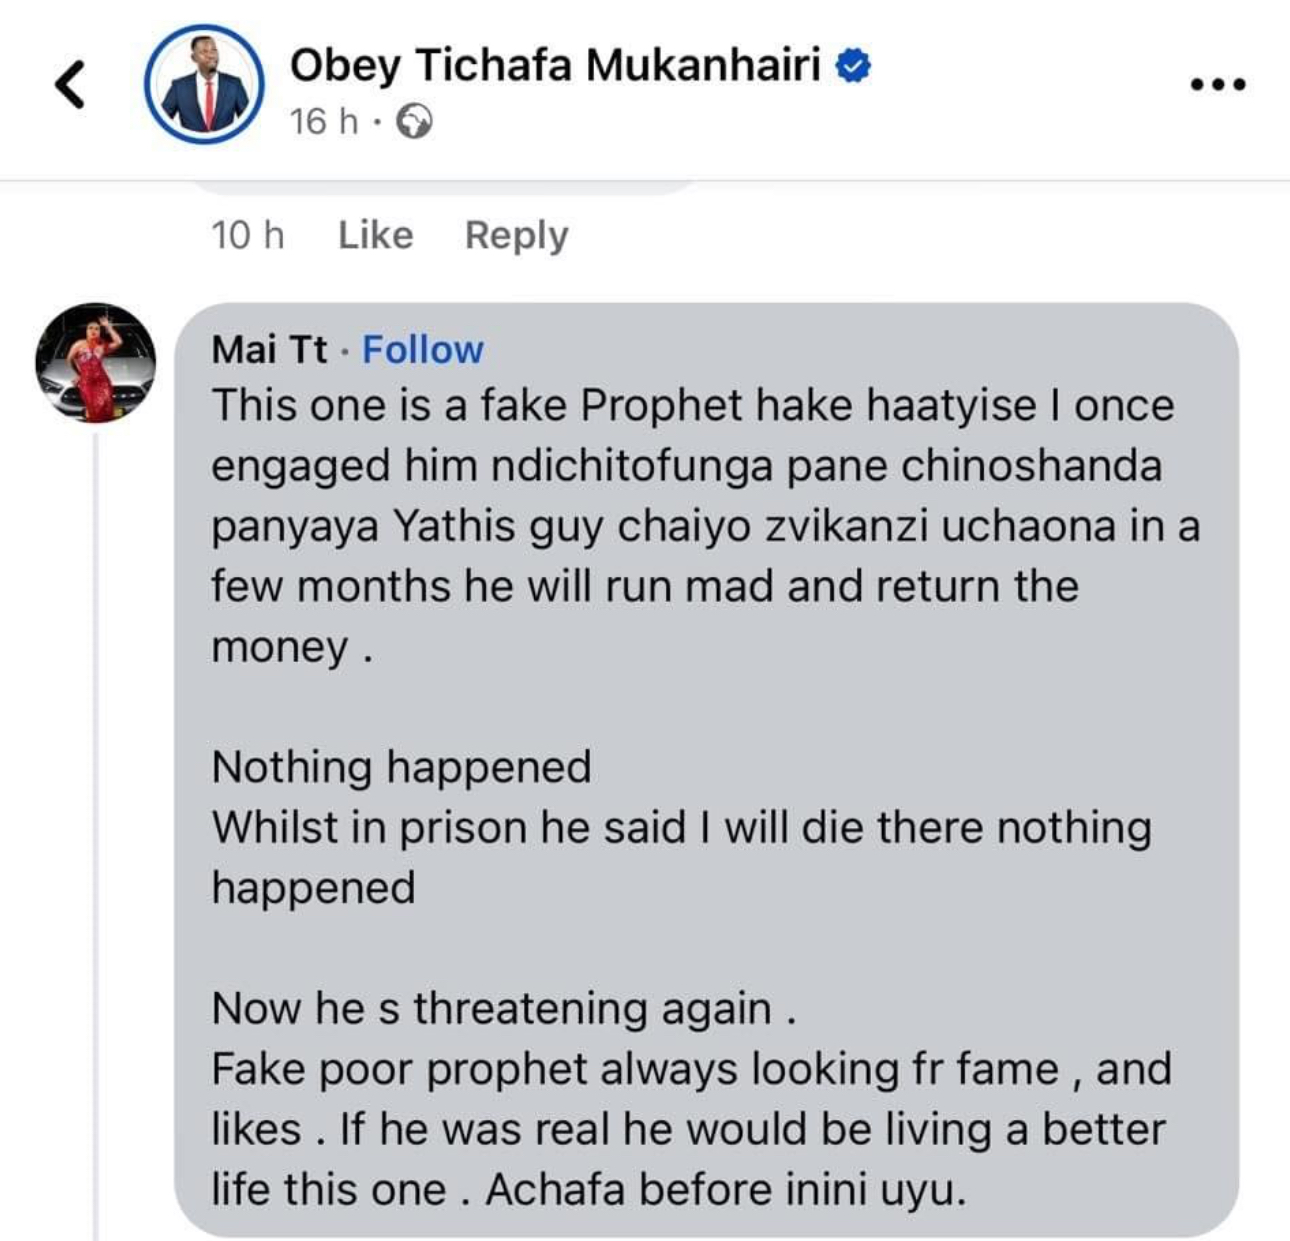Screen dimensions: 1290x1241
Task: Tap 'Whilst in prison he said' line
Action: tap(681, 829)
